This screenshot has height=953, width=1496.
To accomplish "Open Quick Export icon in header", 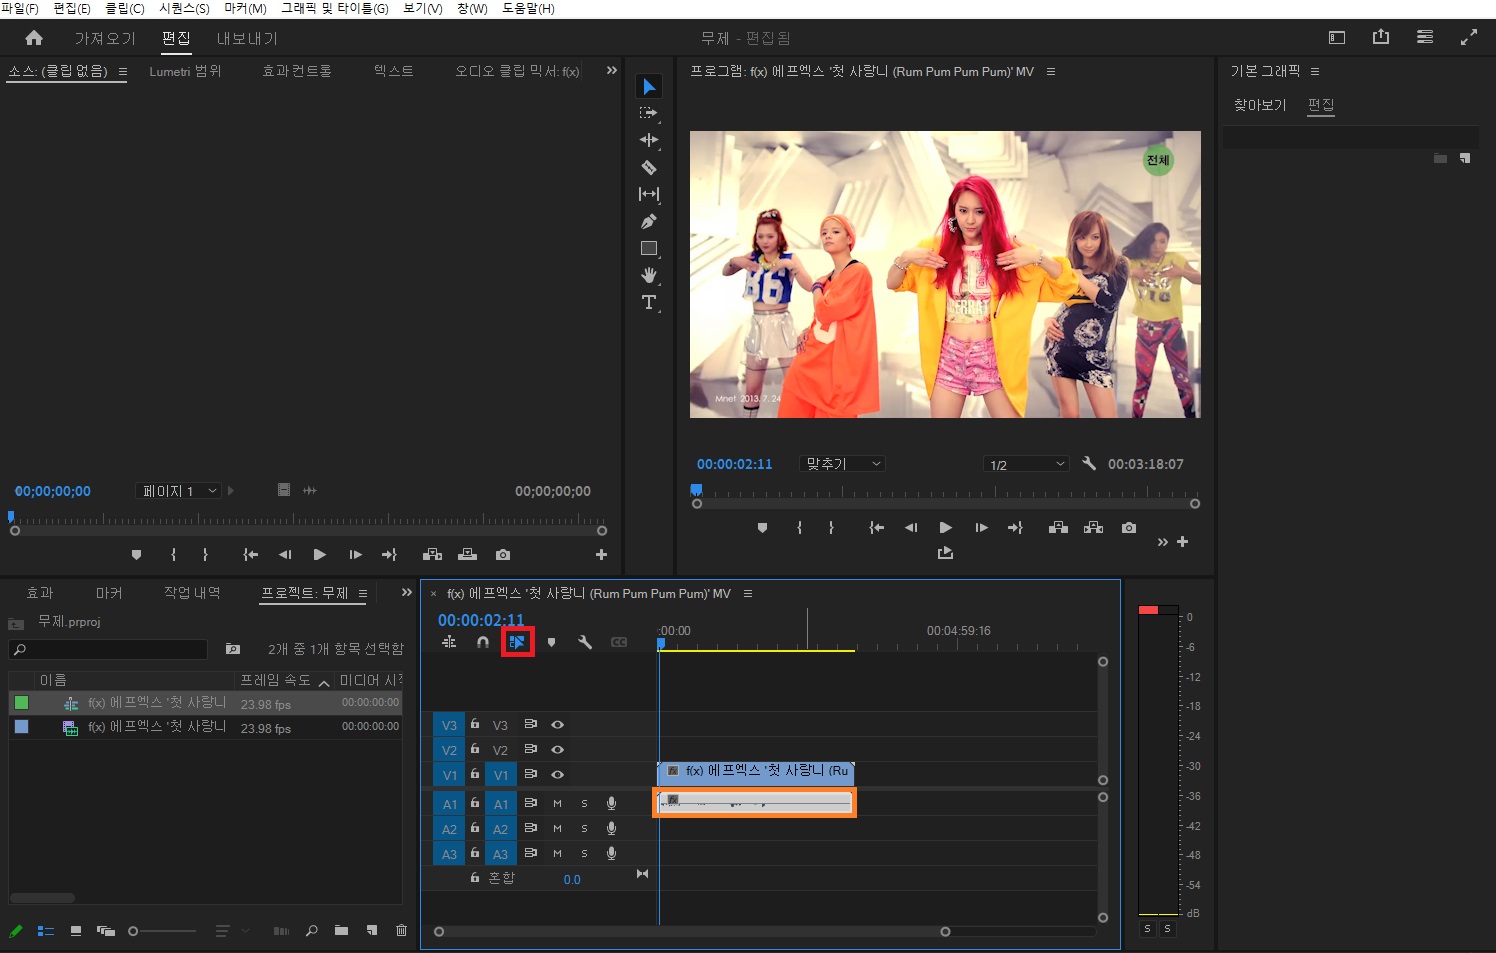I will tap(1381, 37).
